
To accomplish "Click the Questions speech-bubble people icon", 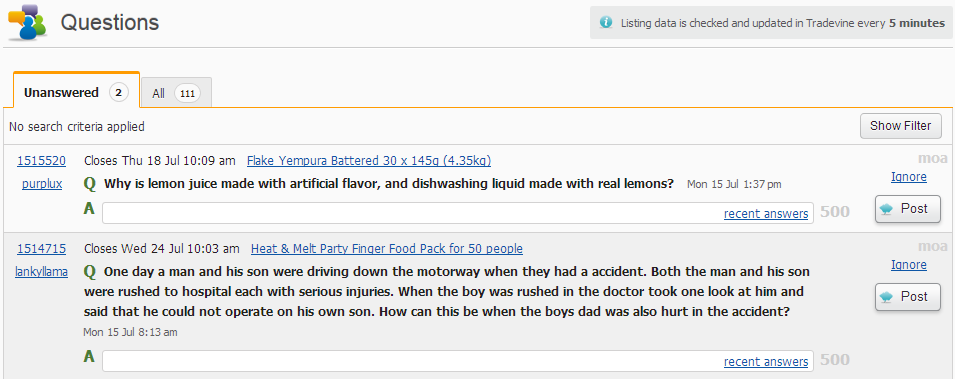I will 27,23.
